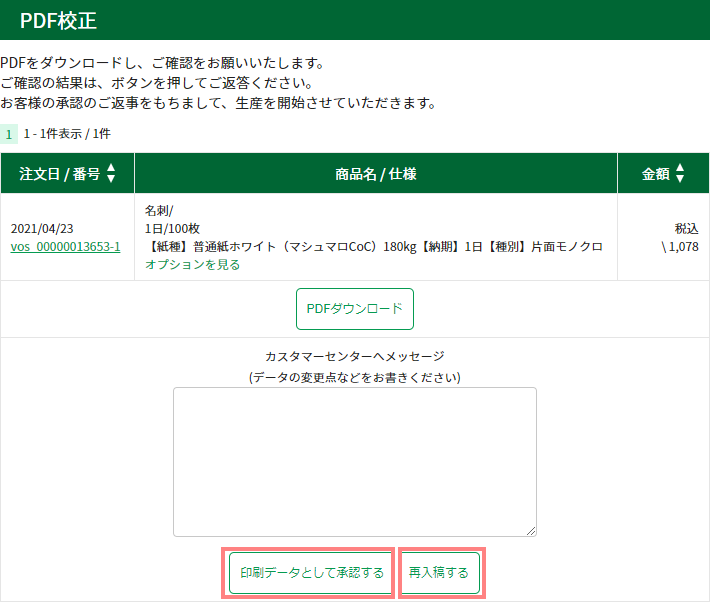Click the PDF校正 page title bar
Image resolution: width=710 pixels, height=613 pixels.
click(x=58, y=19)
